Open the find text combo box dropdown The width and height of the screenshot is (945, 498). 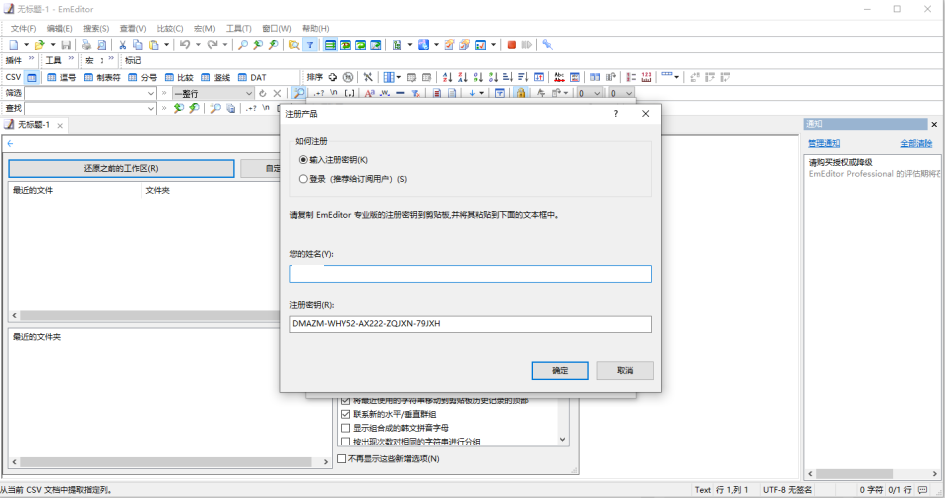(151, 109)
